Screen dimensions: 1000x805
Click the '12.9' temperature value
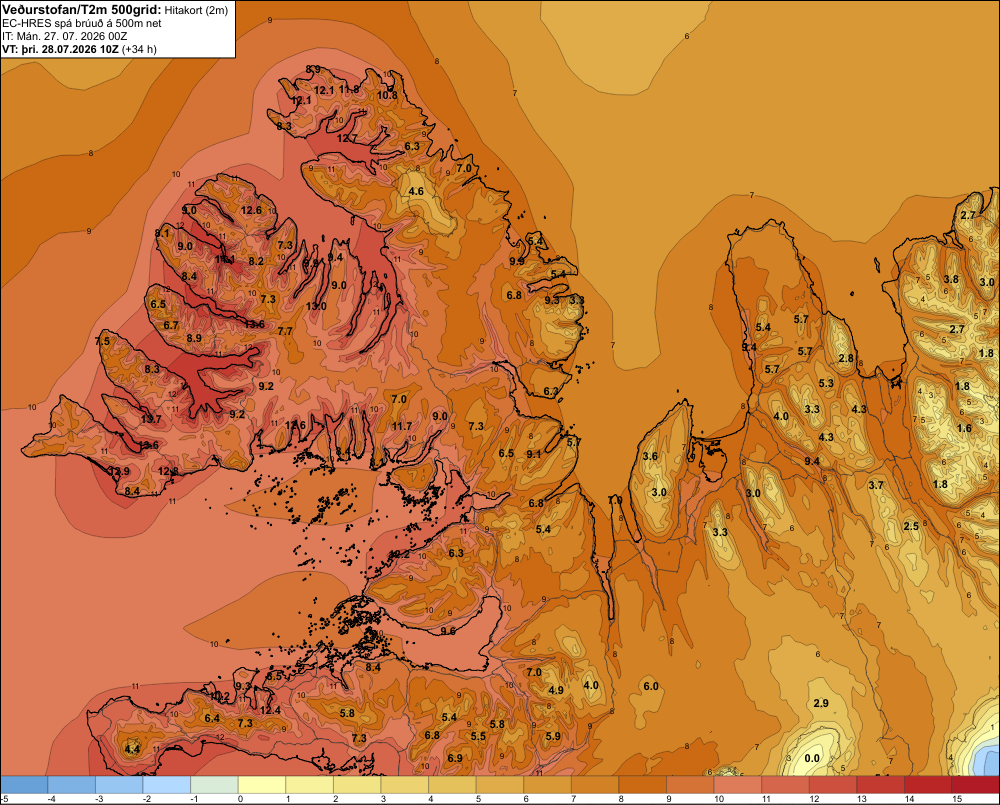pos(119,471)
